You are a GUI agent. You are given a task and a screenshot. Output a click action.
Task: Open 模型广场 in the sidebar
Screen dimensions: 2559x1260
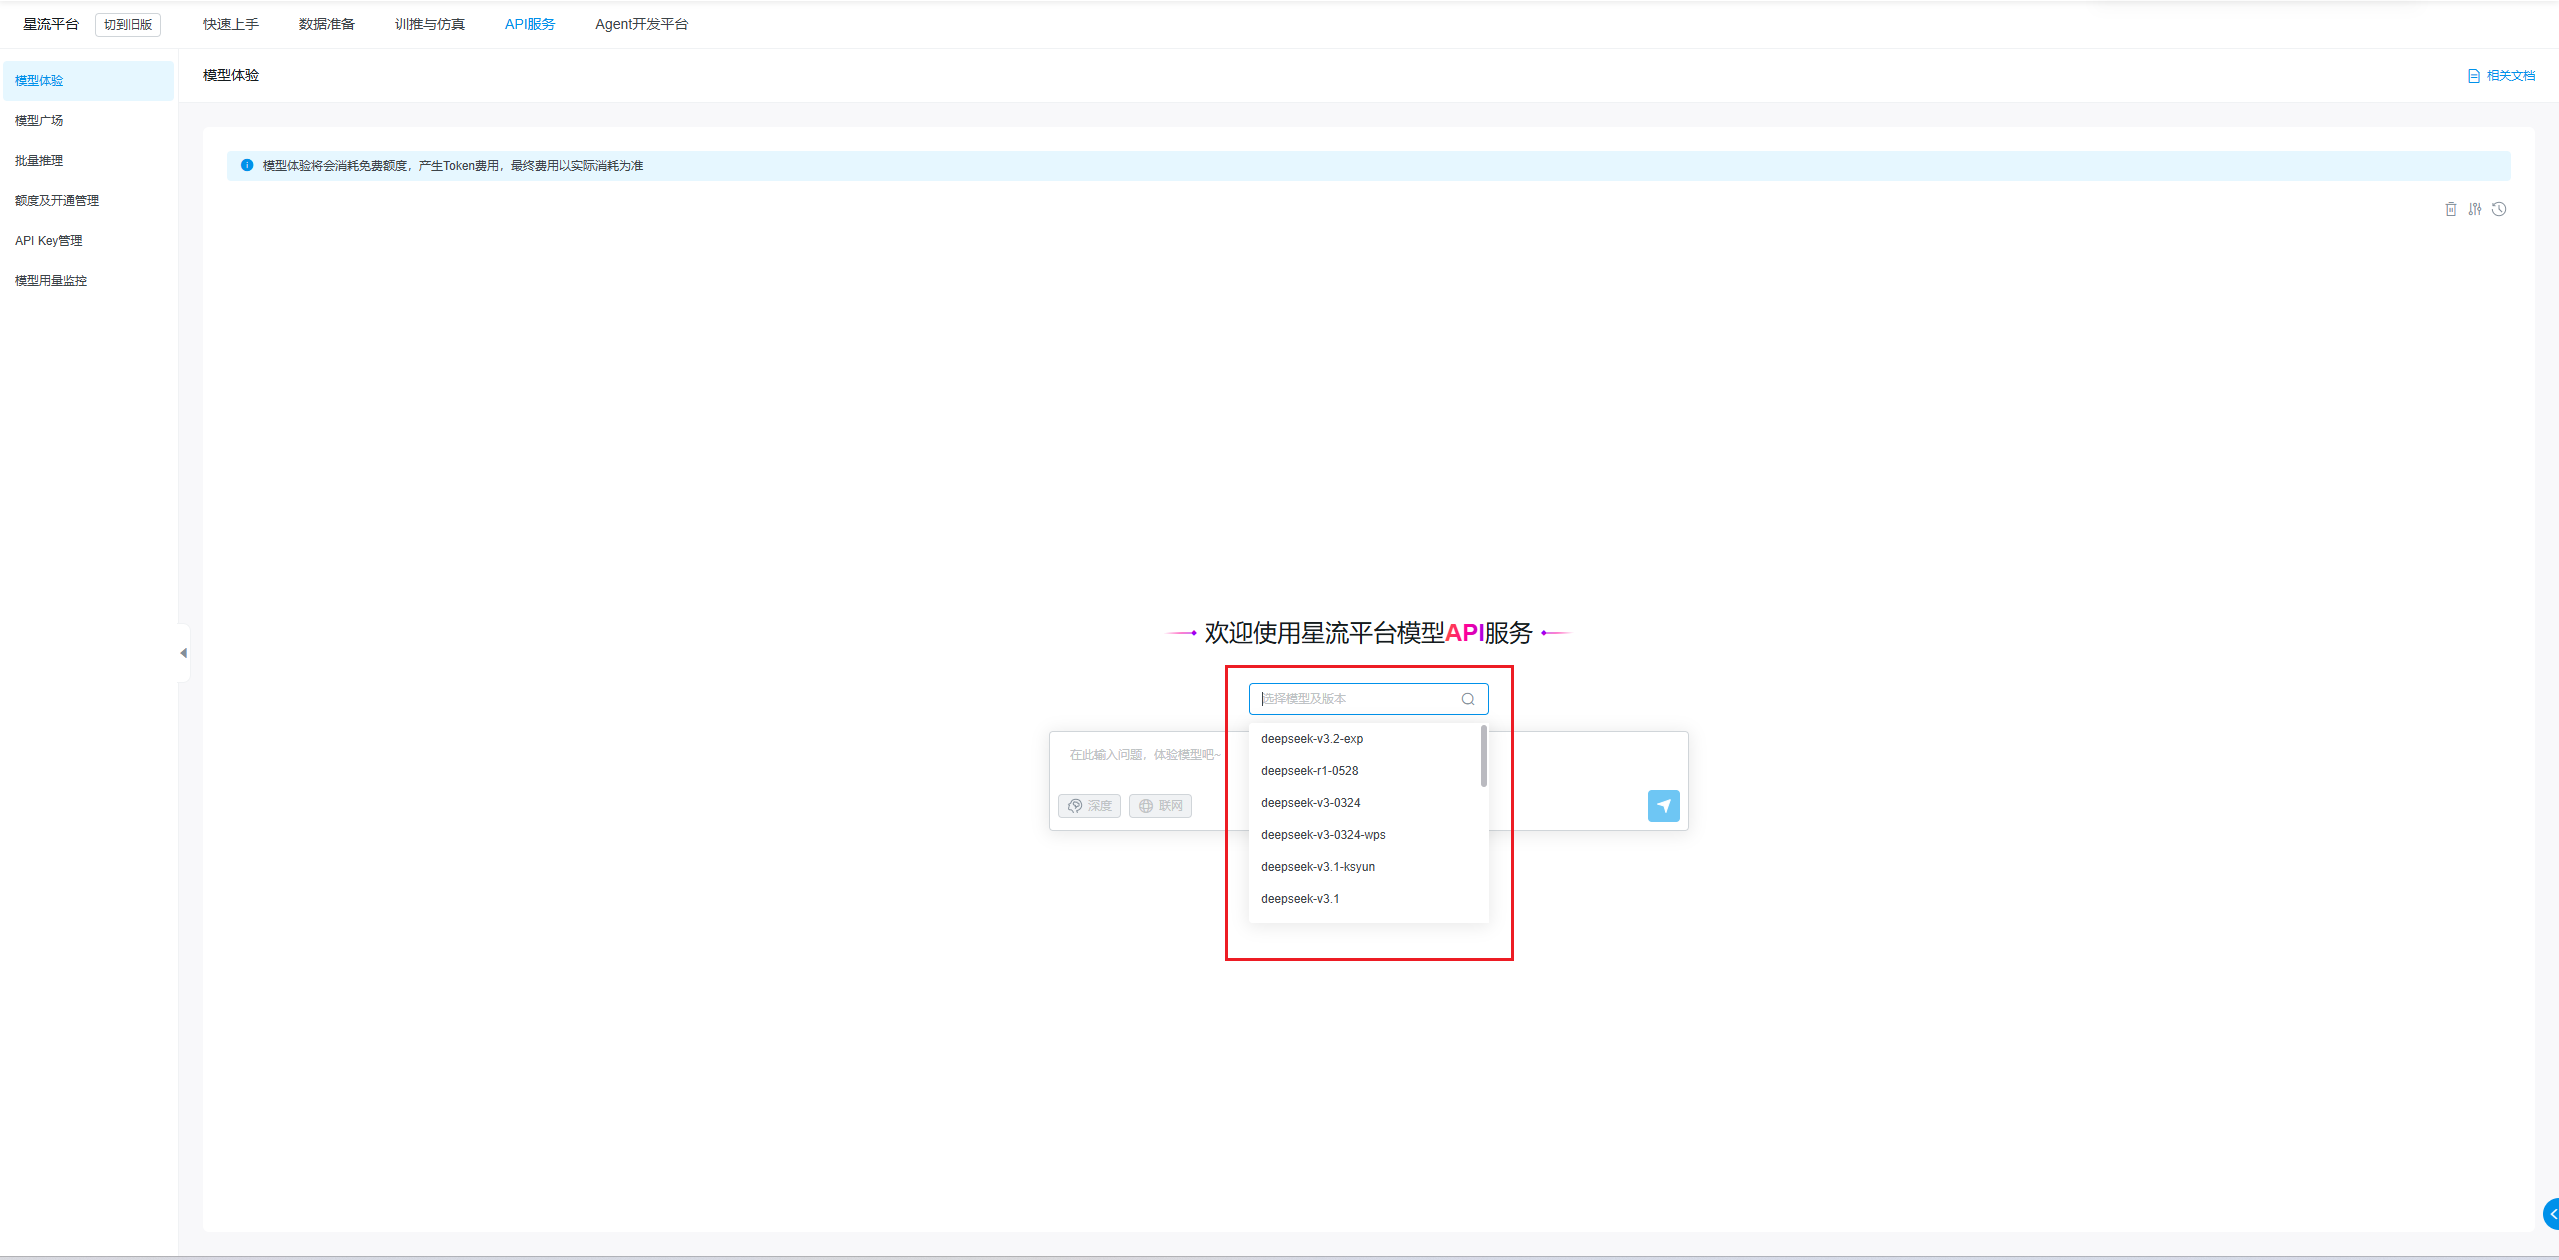(x=39, y=120)
